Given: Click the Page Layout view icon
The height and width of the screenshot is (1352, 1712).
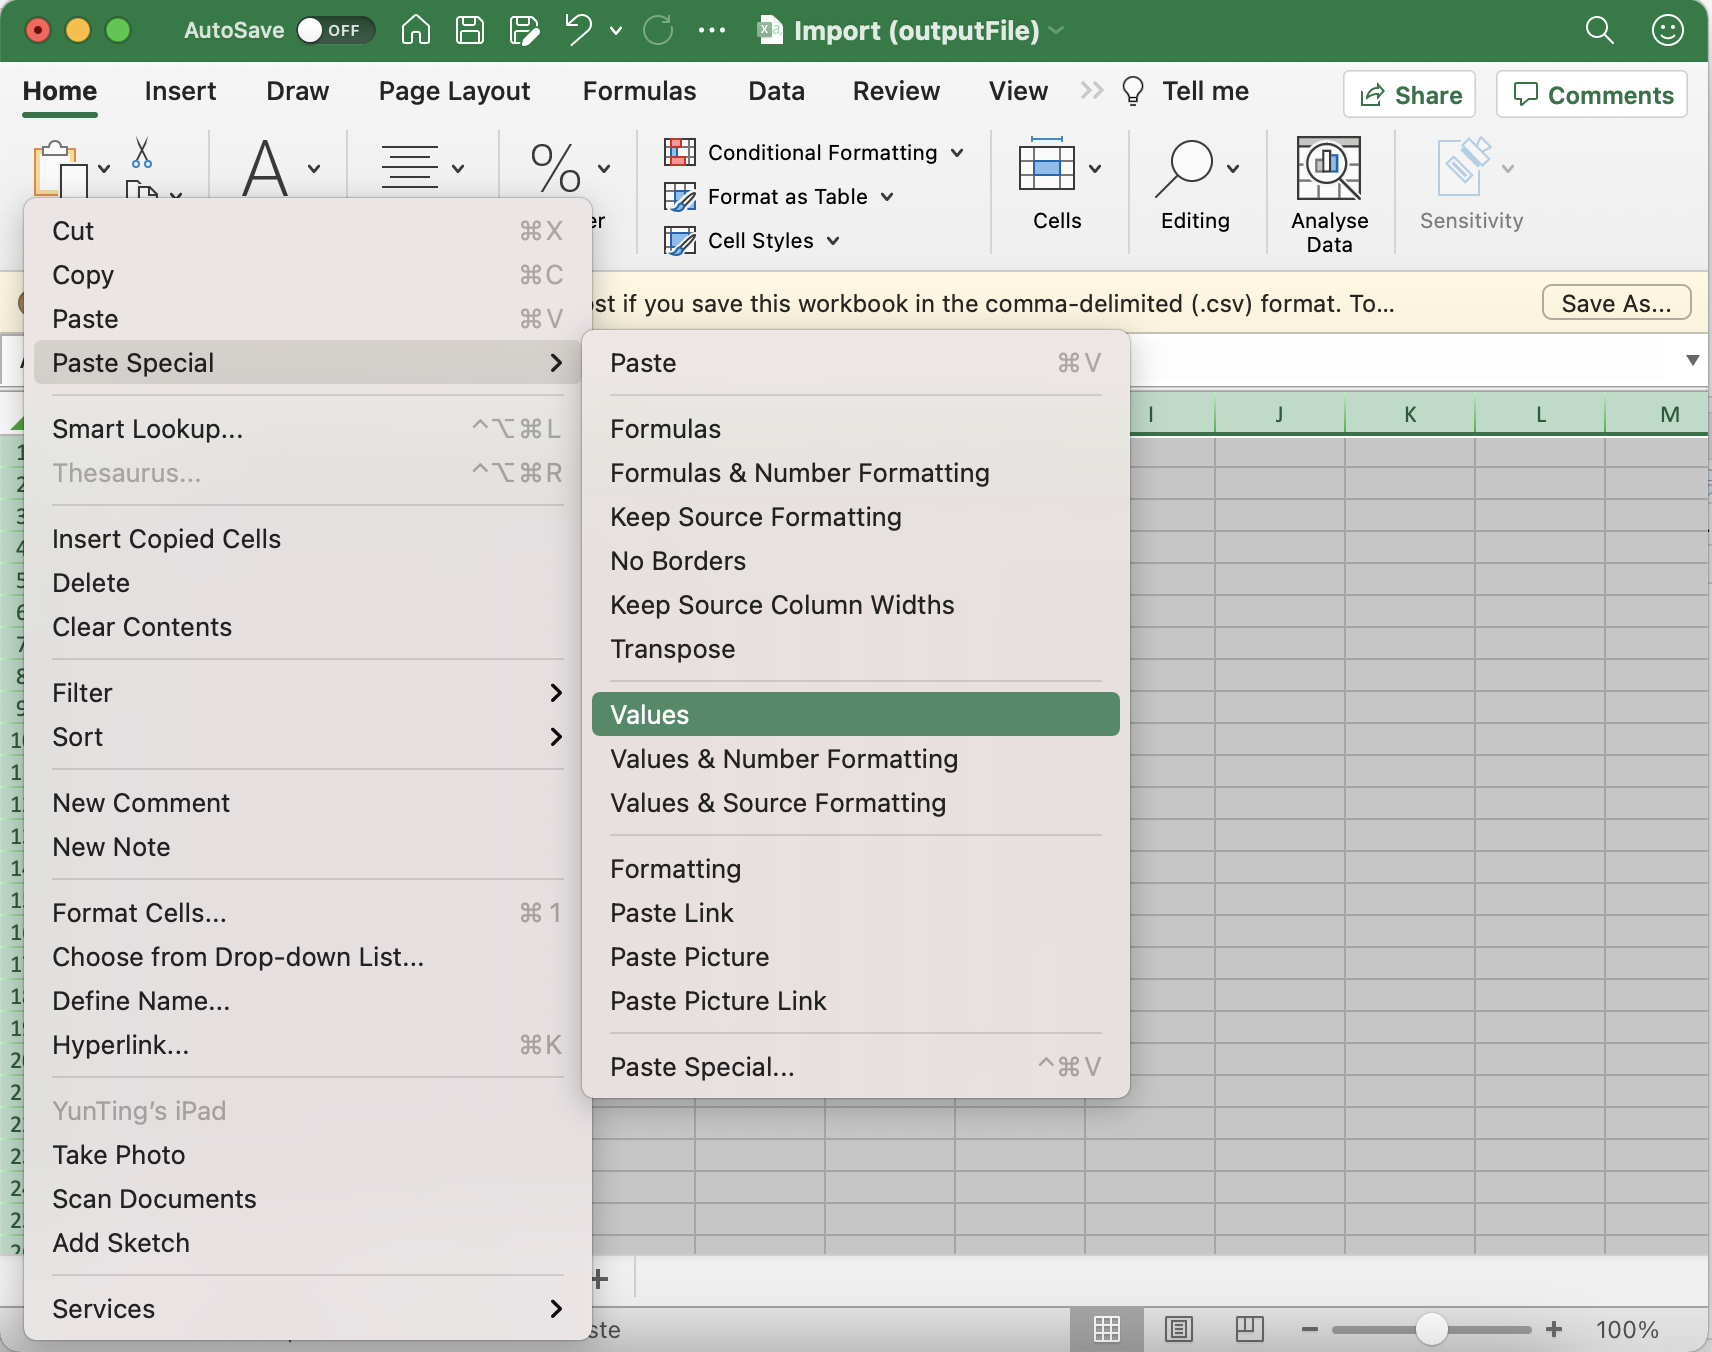Looking at the screenshot, I should 1178,1329.
